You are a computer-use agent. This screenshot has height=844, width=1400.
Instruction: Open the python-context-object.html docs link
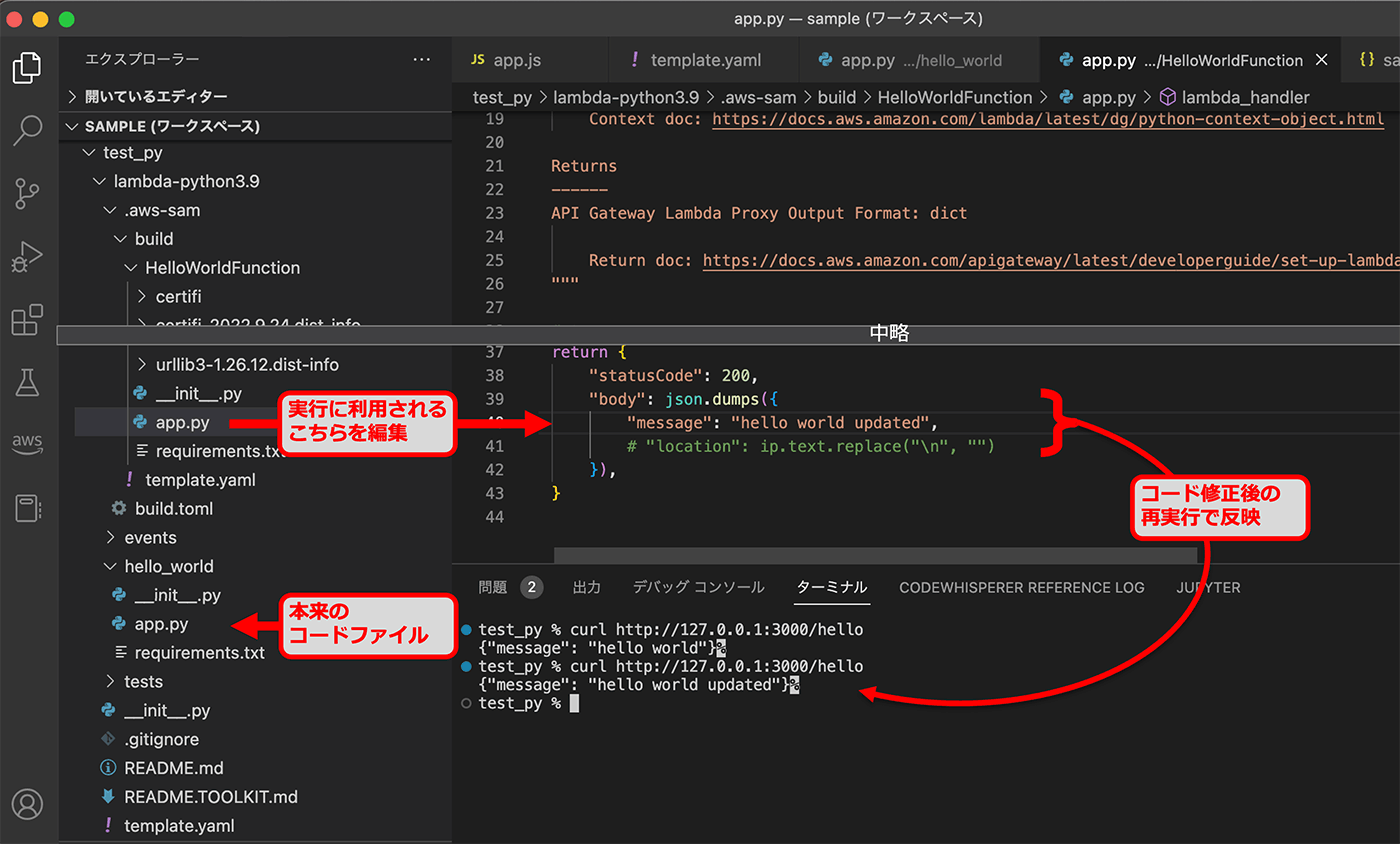coord(1048,119)
